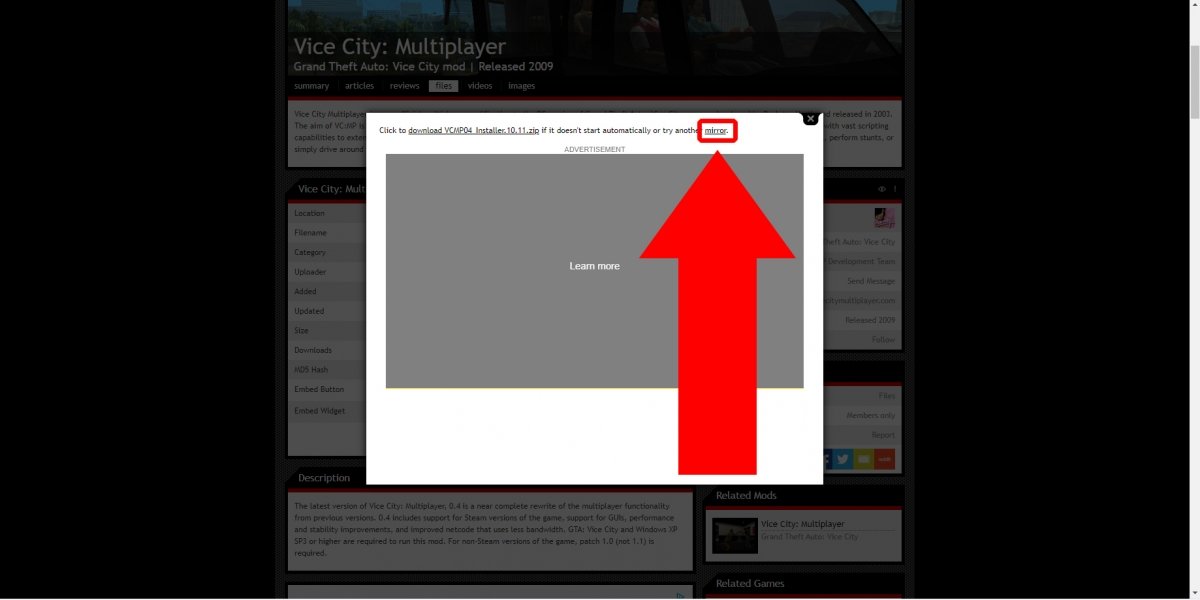Screen dimensions: 1200x600
Task: Click Released 2009 in profile panel
Action: (x=870, y=320)
